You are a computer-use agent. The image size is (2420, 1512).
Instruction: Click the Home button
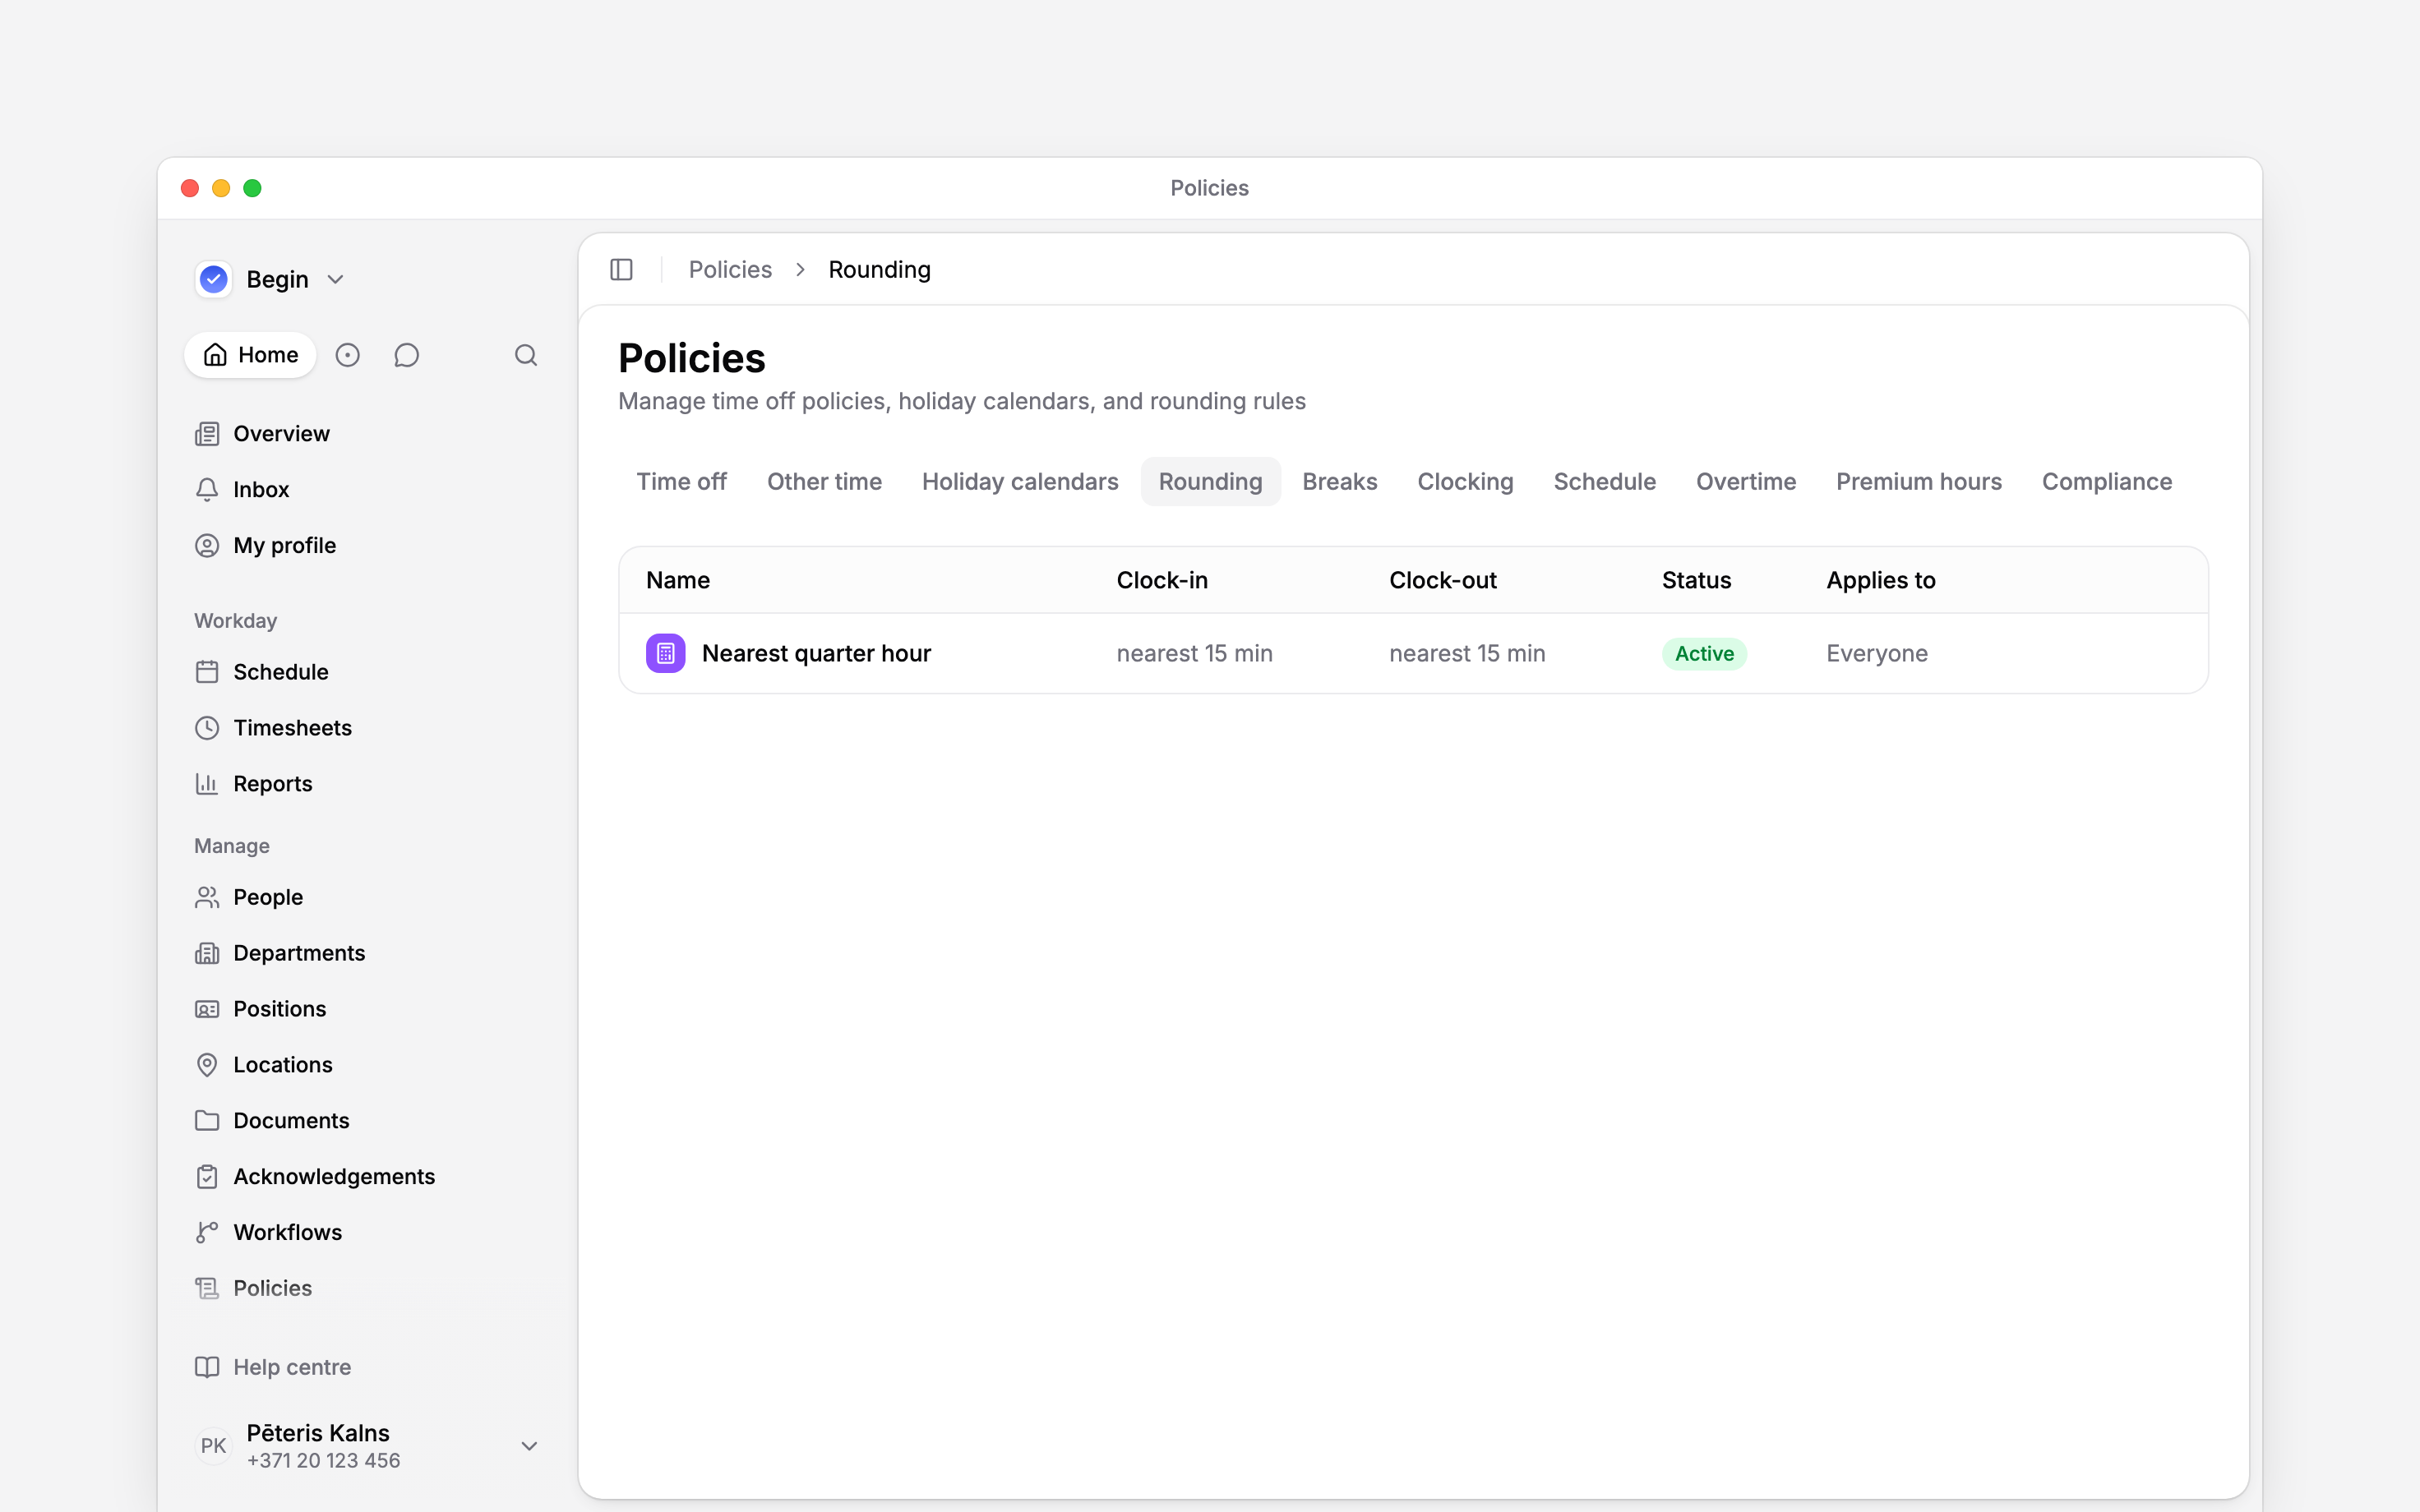point(250,355)
